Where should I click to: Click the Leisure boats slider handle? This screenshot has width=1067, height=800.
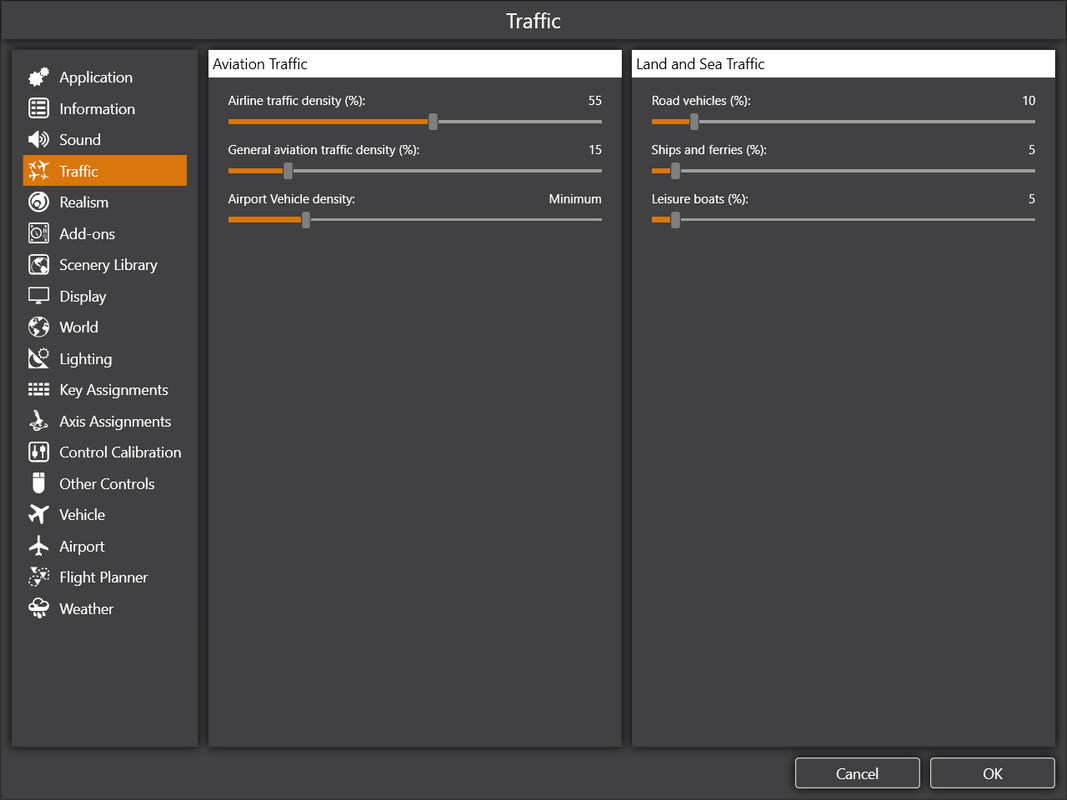pyautogui.click(x=675, y=220)
